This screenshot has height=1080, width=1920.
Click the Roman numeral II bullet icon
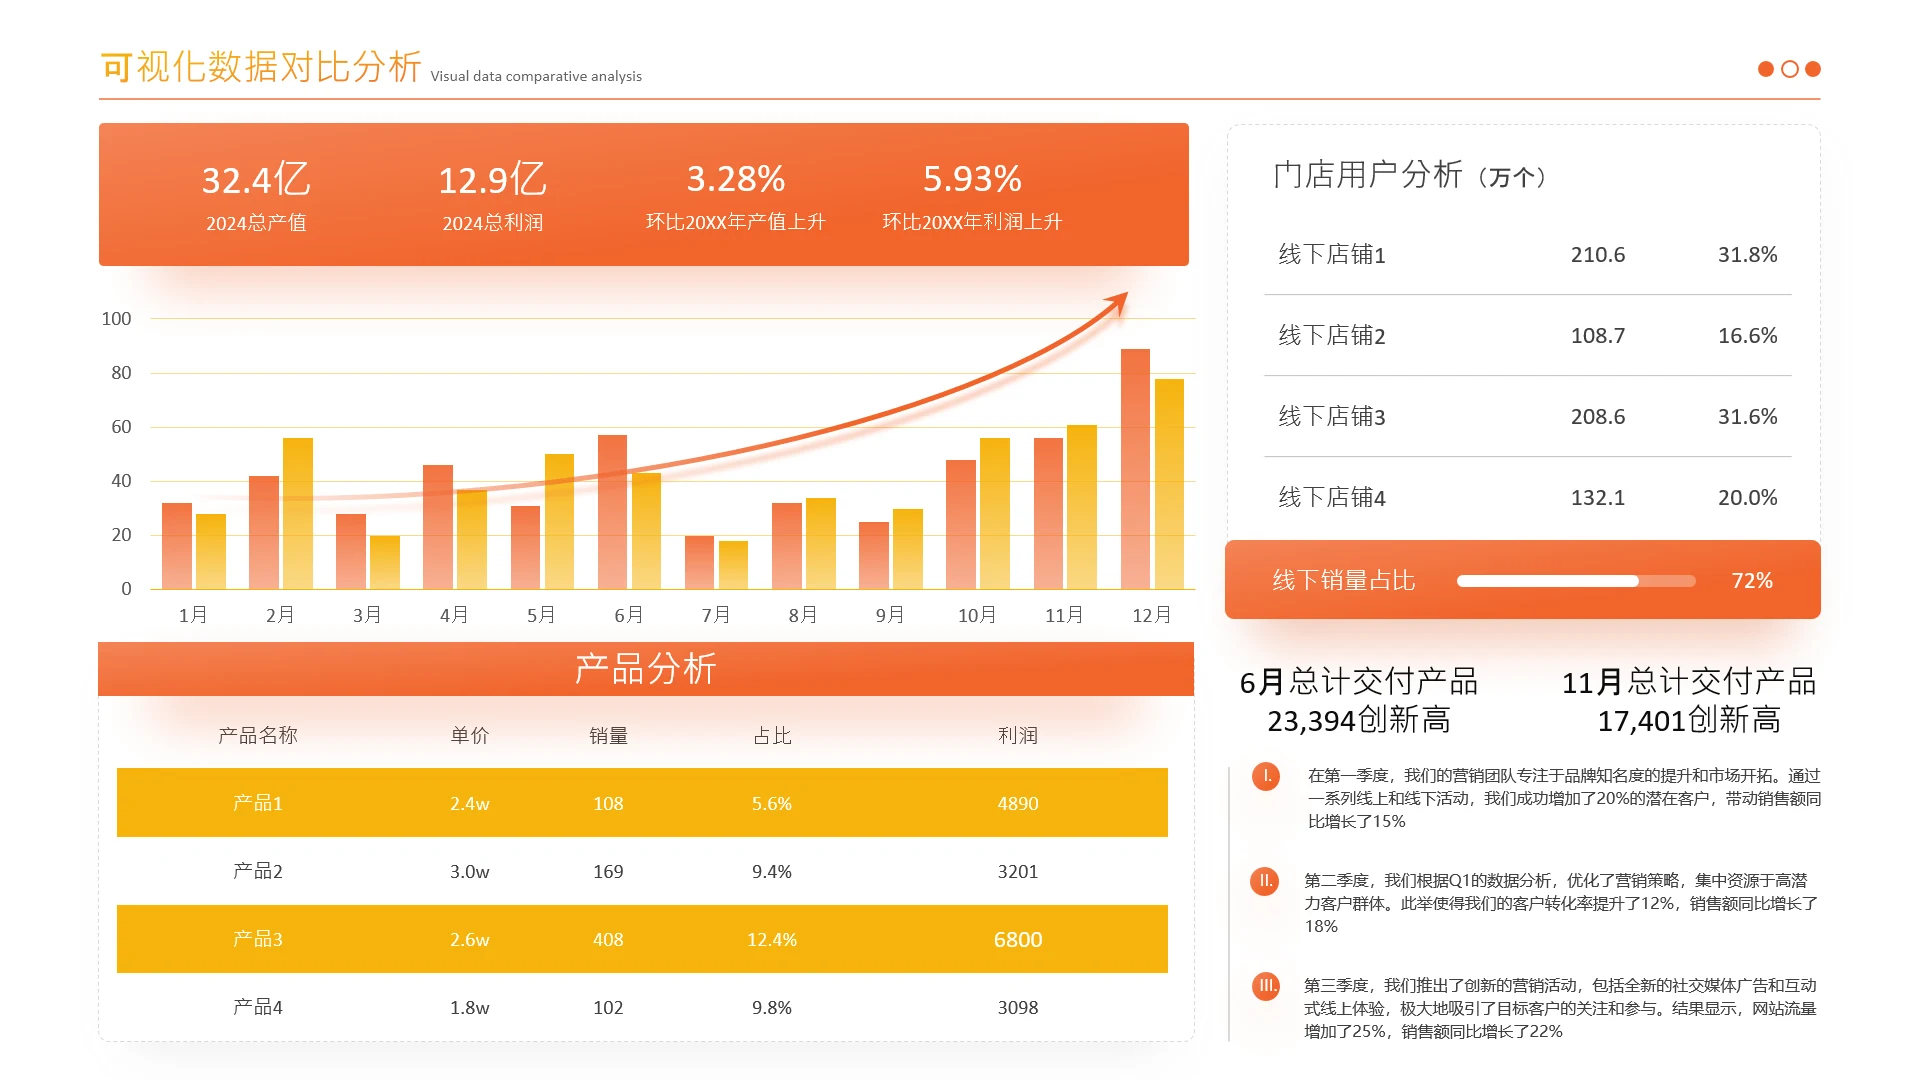[1265, 881]
